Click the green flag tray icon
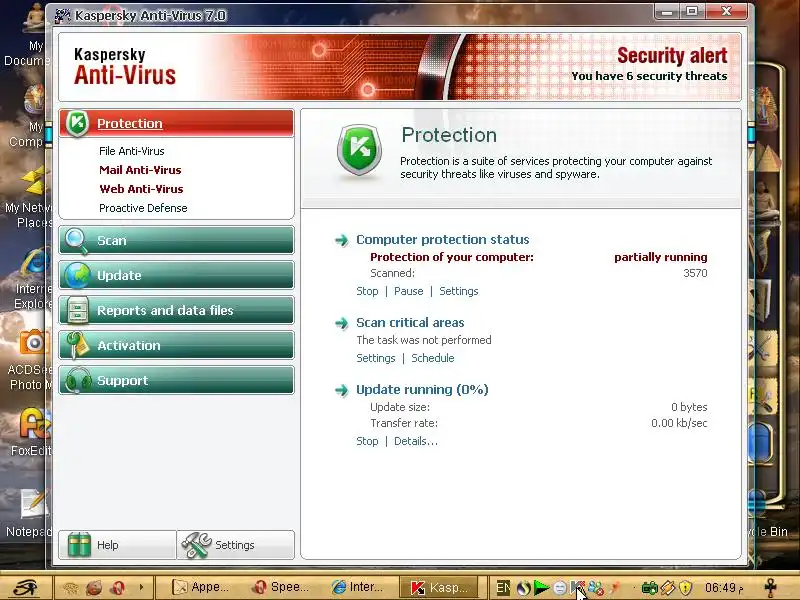800x600 pixels. [x=541, y=588]
